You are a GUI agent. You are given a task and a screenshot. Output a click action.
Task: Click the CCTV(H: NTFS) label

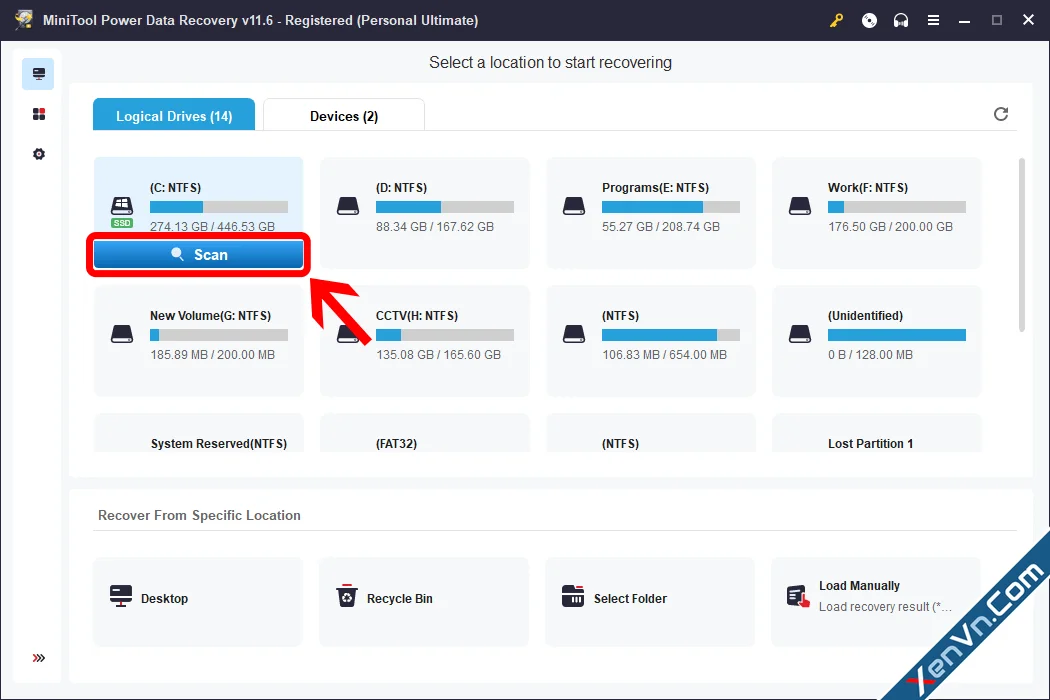[x=417, y=316]
